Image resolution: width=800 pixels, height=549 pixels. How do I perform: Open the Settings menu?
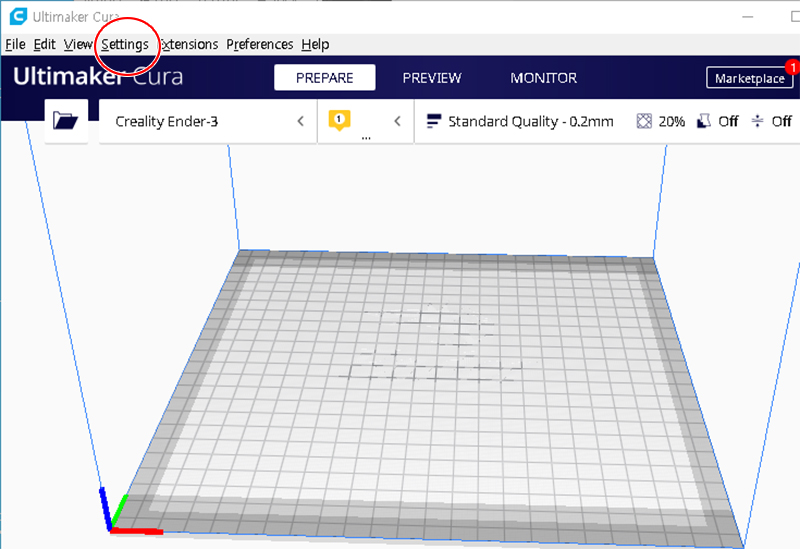click(124, 44)
